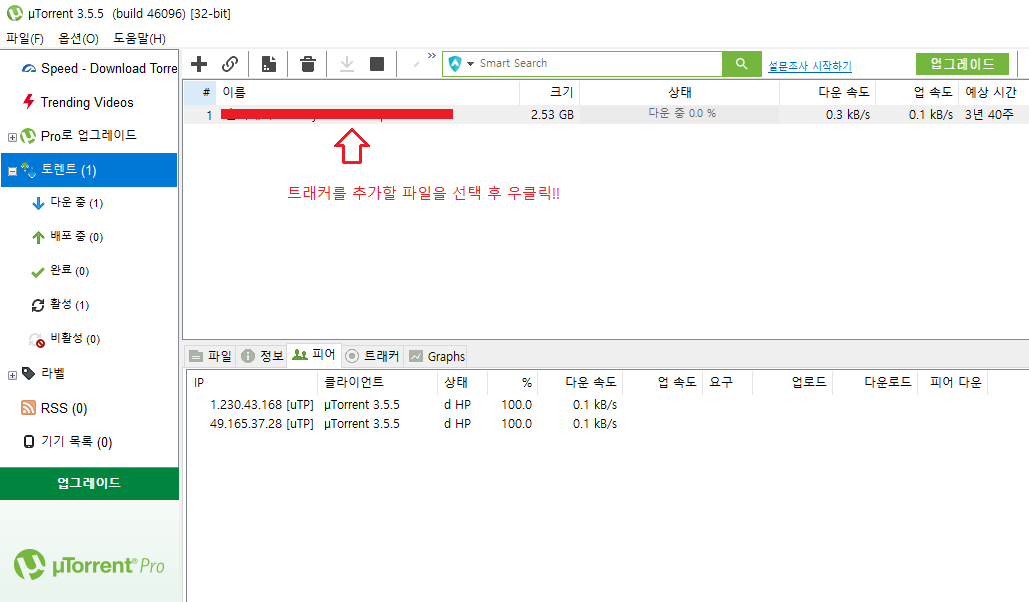Select 라벨 in the sidebar
The height and width of the screenshot is (602, 1029).
coord(43,374)
